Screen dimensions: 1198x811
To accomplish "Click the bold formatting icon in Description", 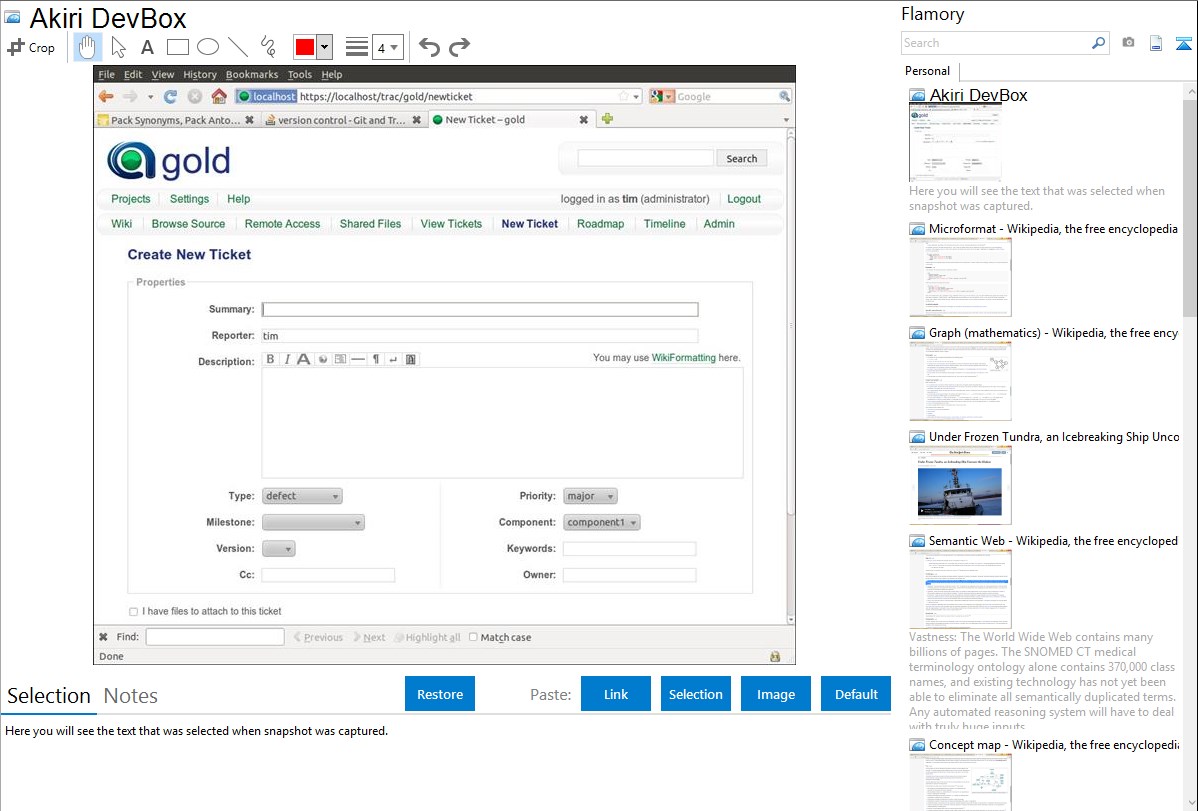I will pos(270,358).
